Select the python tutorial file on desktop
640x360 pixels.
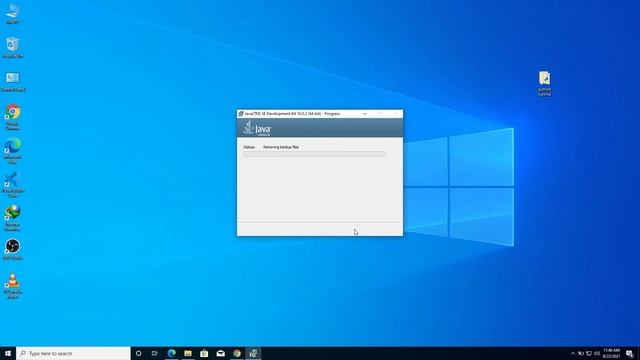point(544,84)
